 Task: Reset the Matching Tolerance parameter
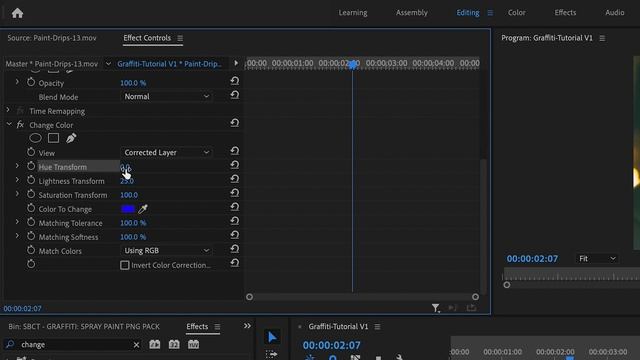pos(234,221)
